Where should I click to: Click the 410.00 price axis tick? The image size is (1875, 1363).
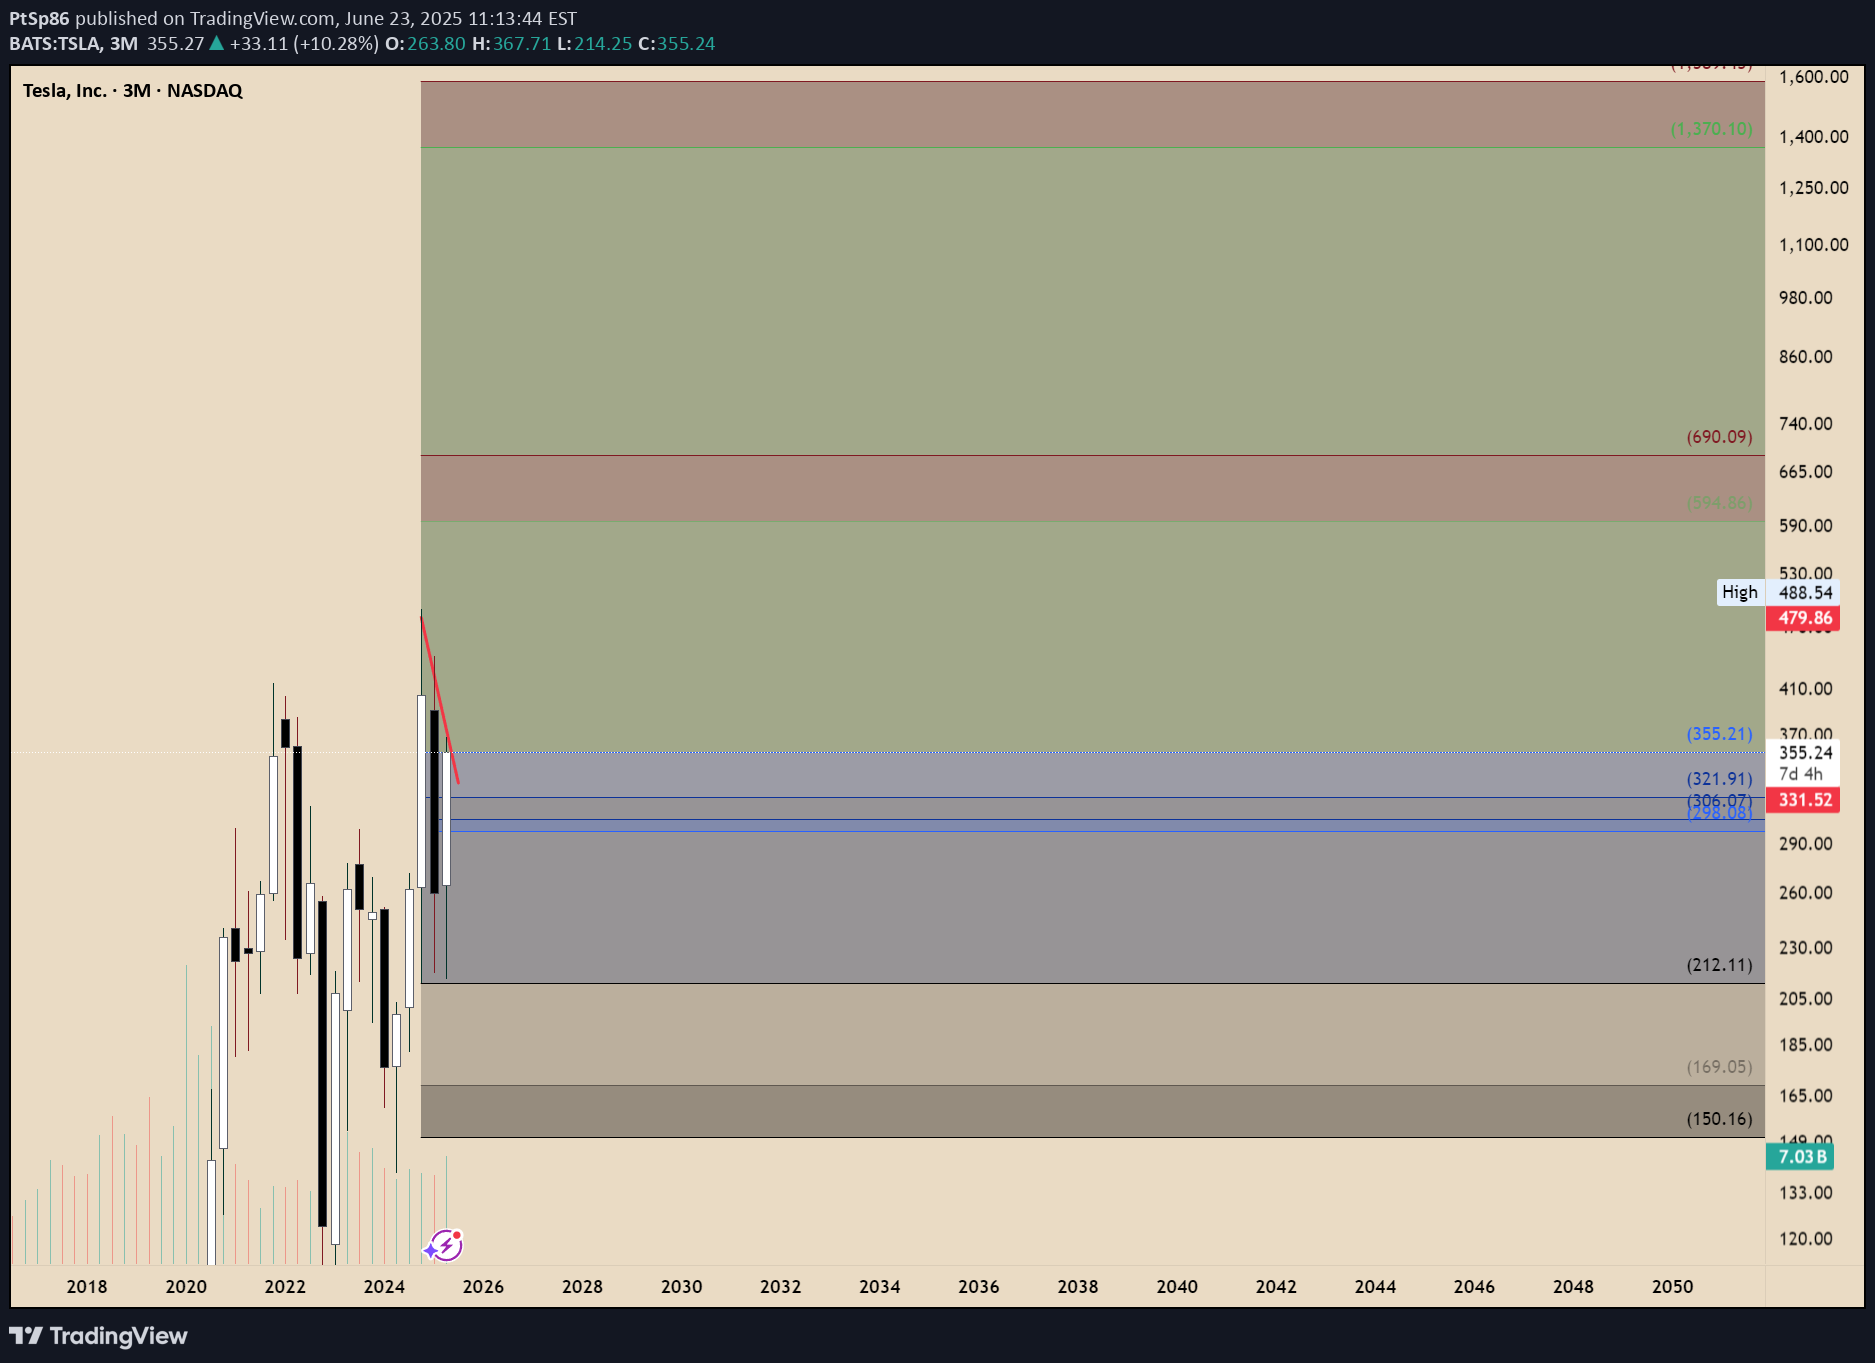click(x=1805, y=689)
